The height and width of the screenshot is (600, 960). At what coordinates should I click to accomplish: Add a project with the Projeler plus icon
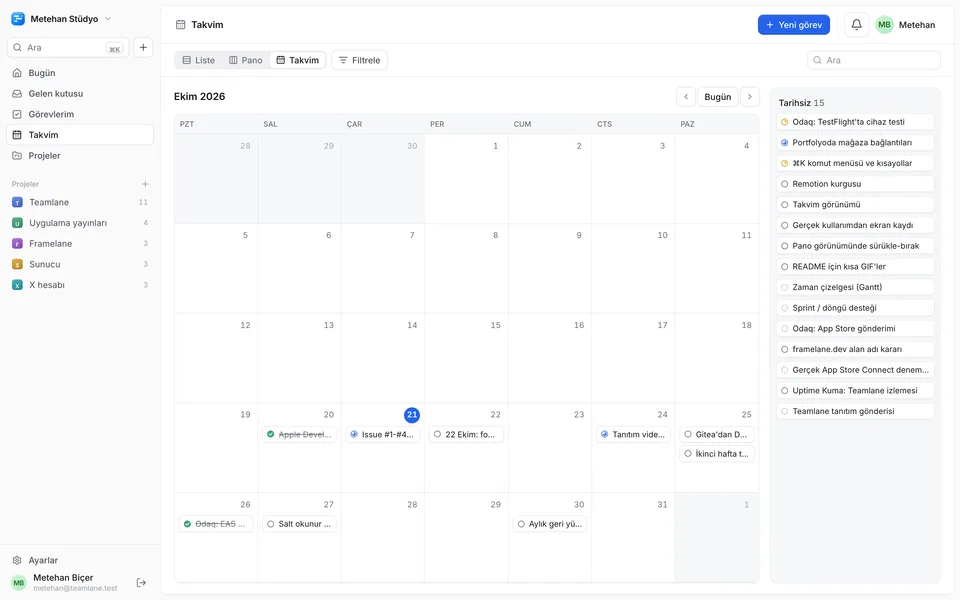[145, 184]
